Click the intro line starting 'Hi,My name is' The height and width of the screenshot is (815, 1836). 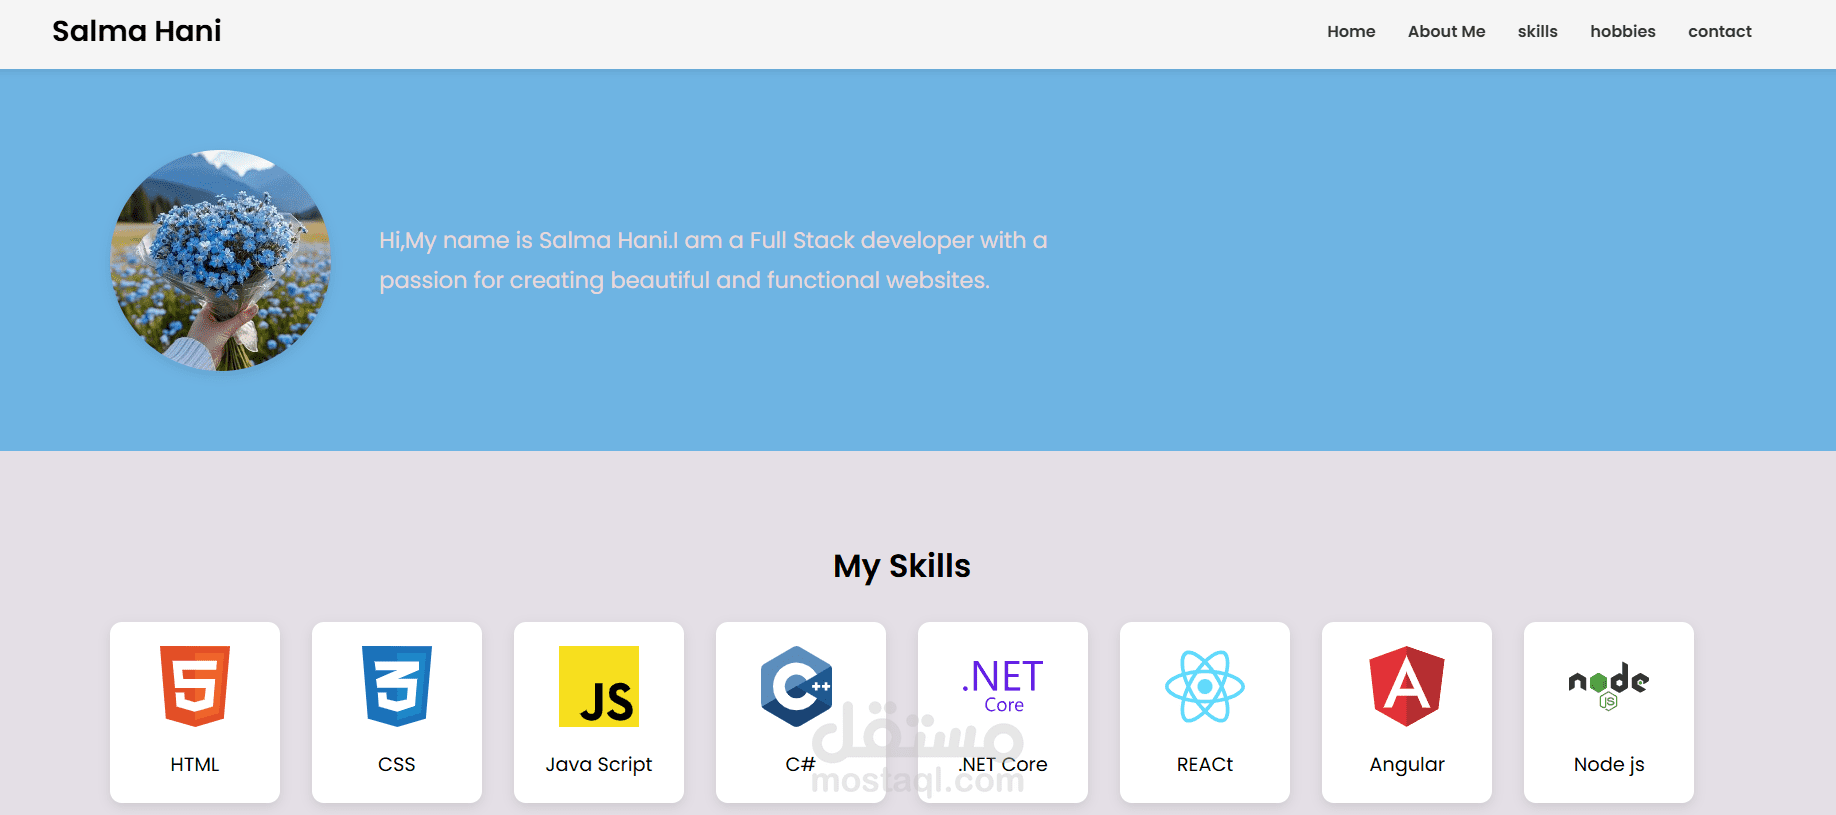tap(713, 240)
